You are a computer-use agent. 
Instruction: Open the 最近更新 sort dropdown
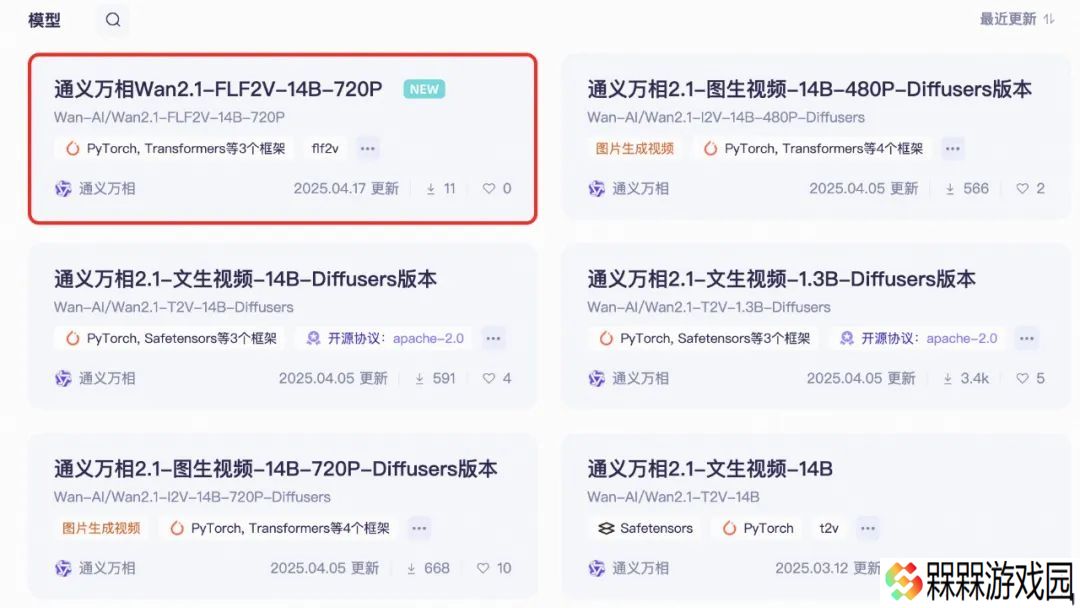pos(1017,19)
